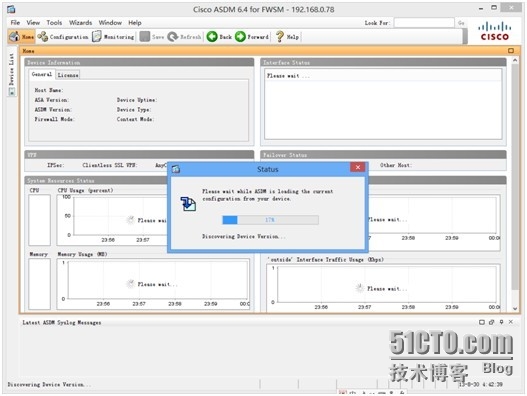The image size is (527, 396).
Task: Click the Cisco logo
Action: coord(494,31)
